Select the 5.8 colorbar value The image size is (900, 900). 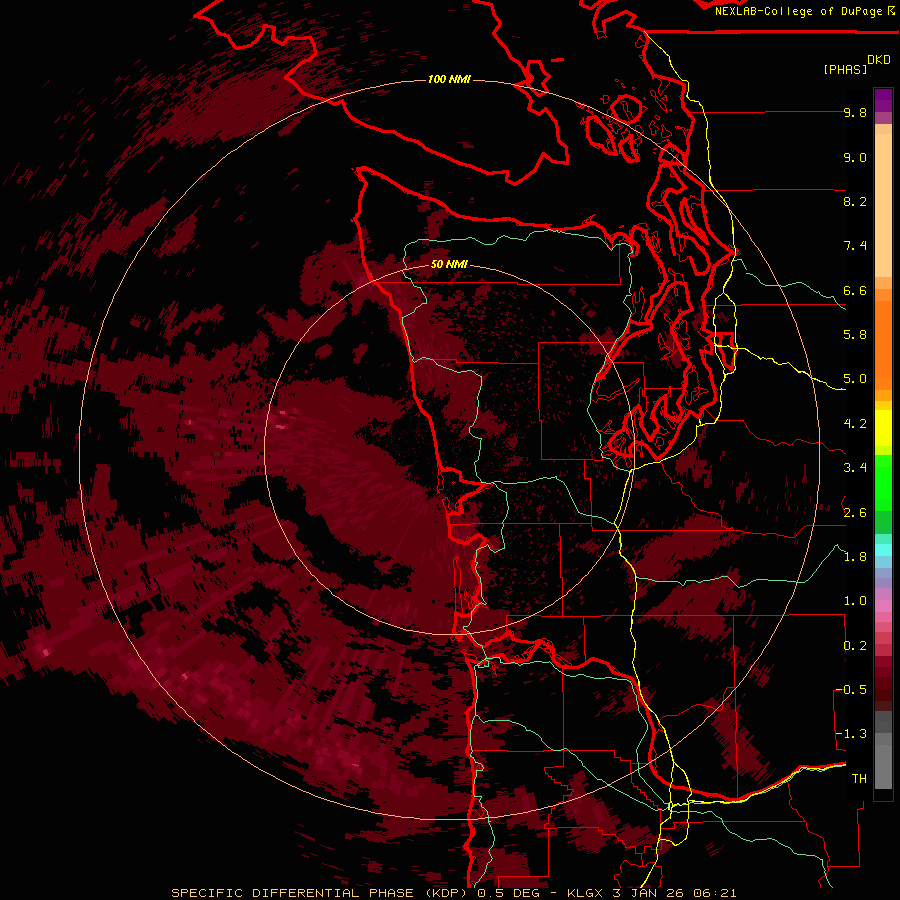click(855, 335)
